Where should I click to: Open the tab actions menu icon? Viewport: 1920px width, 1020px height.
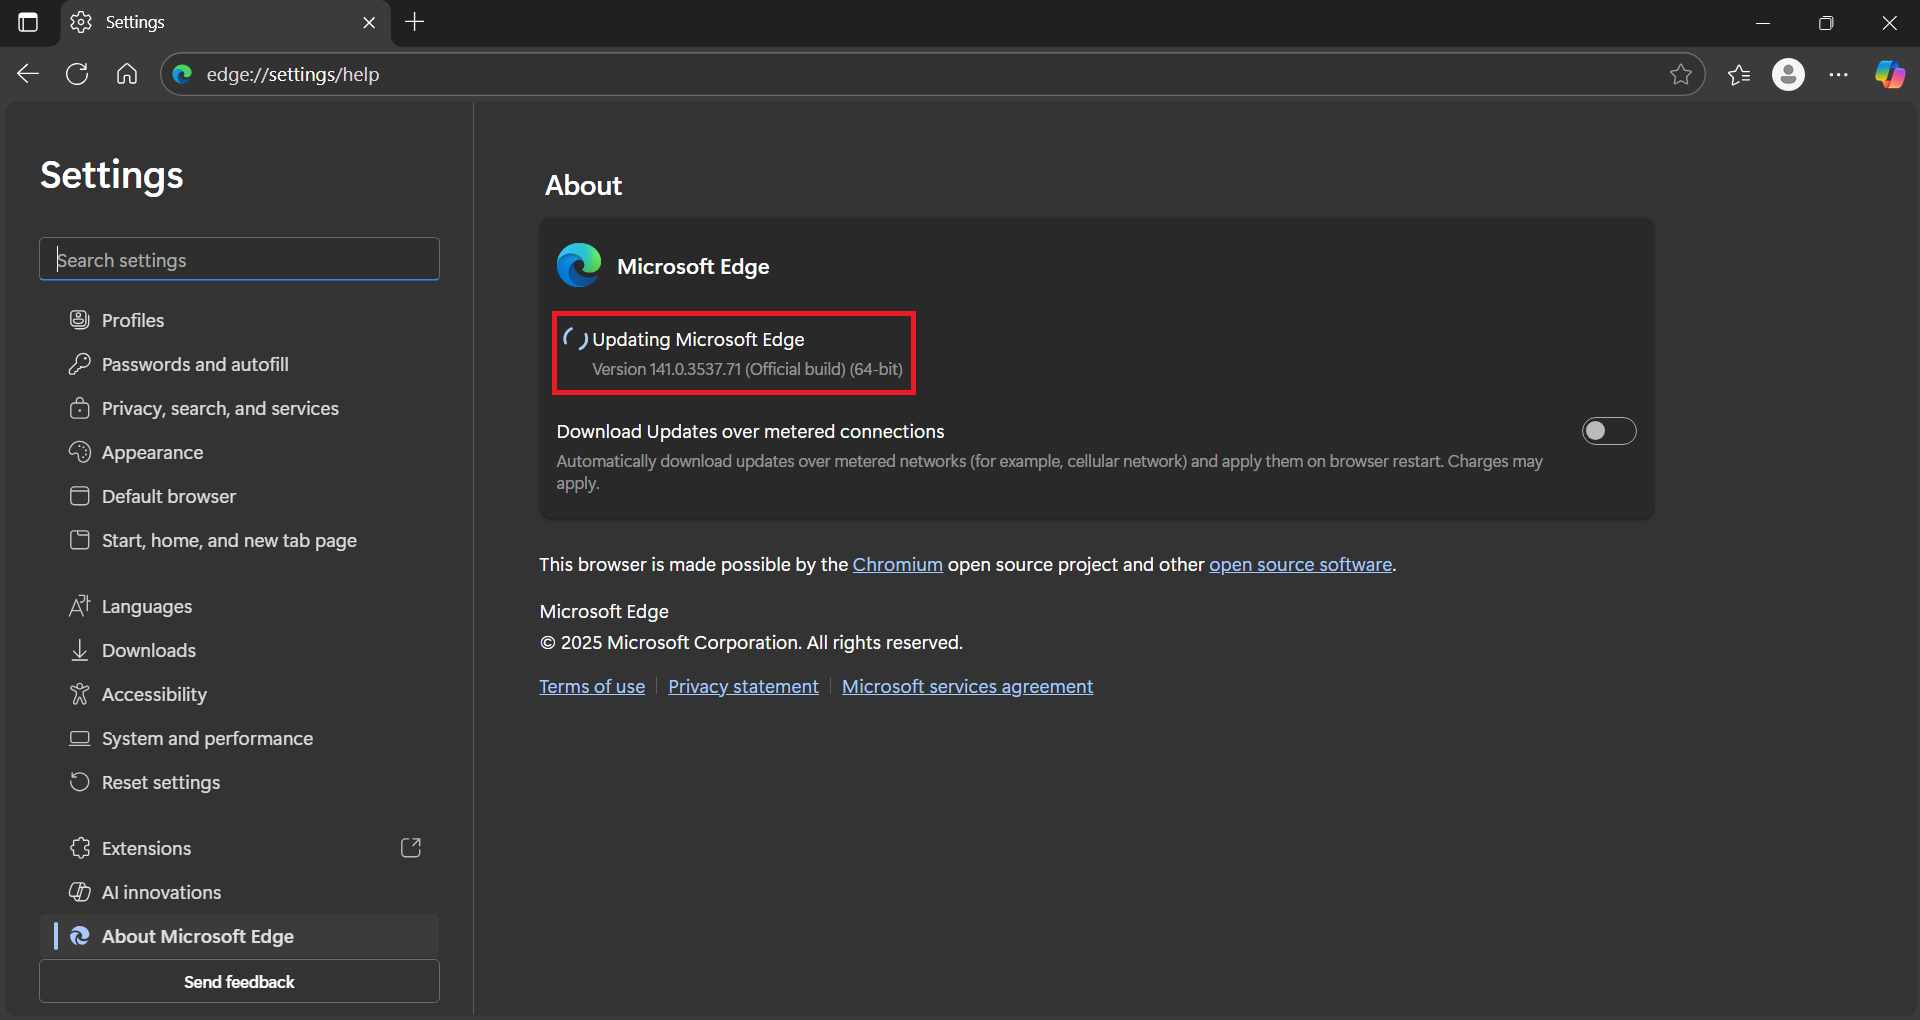point(28,22)
